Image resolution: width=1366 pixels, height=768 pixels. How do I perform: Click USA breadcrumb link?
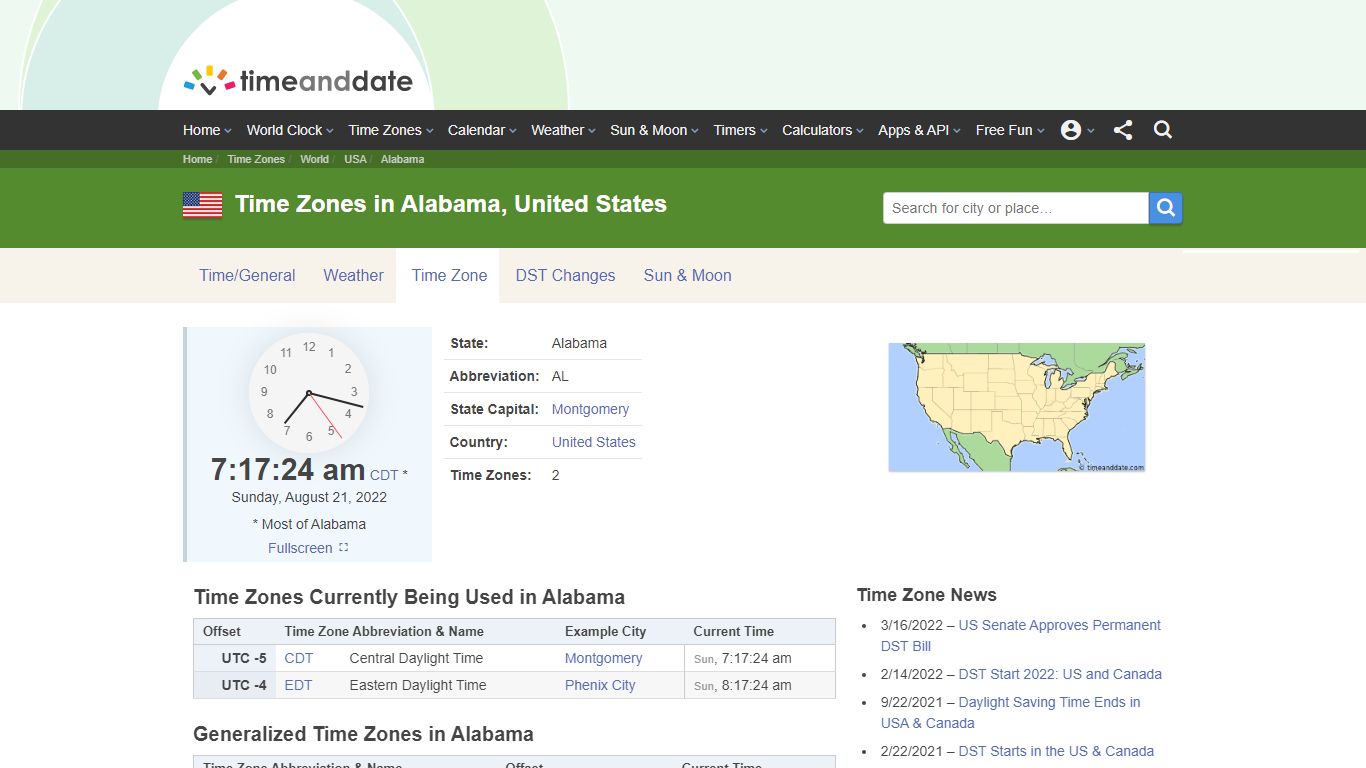355,159
